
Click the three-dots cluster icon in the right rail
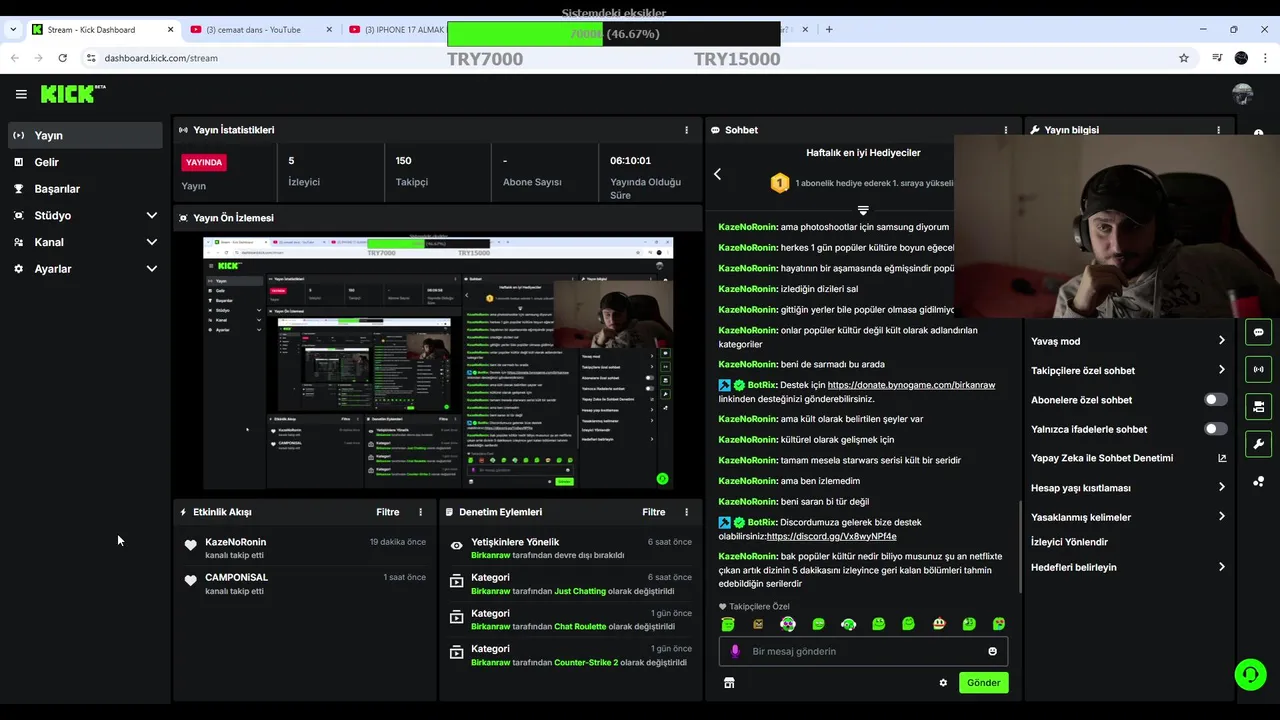(1258, 482)
